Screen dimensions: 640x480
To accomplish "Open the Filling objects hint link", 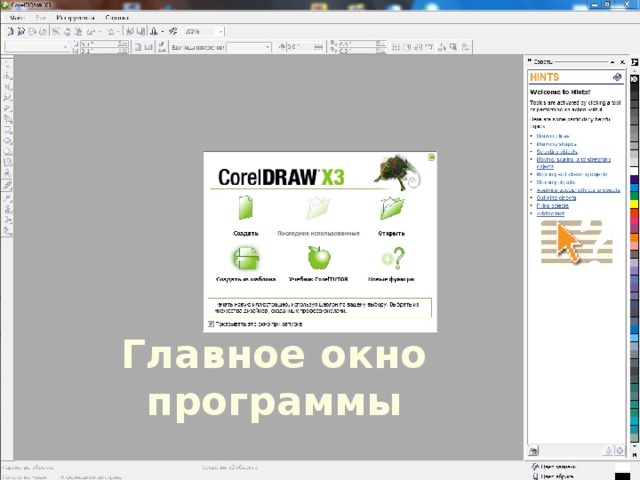I will 552,205.
